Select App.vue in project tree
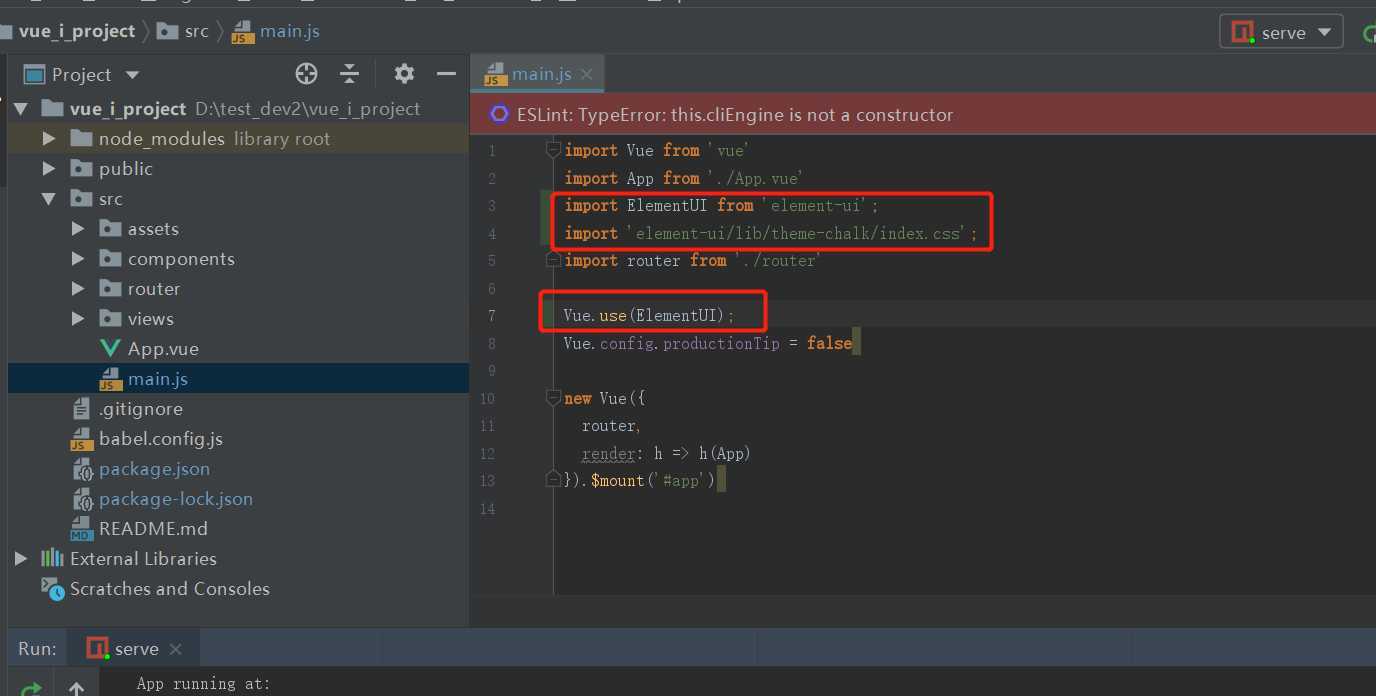Screen dimensions: 1376x696 click(x=163, y=349)
